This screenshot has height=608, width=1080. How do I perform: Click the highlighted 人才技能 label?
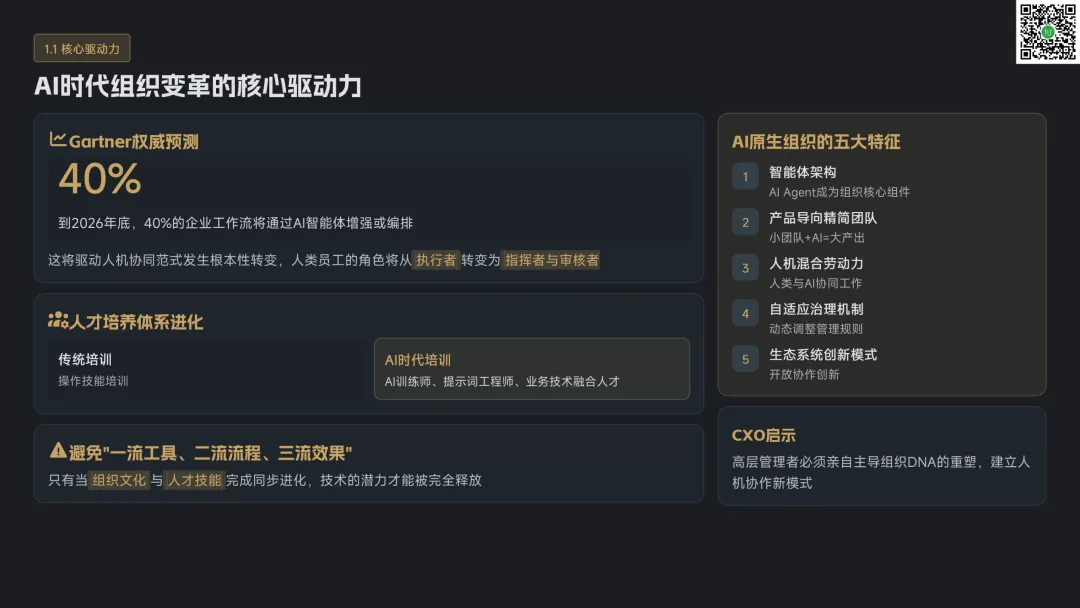194,480
